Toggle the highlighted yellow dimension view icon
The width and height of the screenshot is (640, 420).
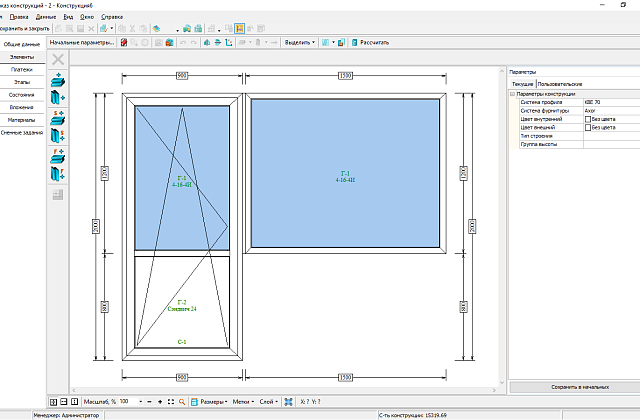[240, 29]
